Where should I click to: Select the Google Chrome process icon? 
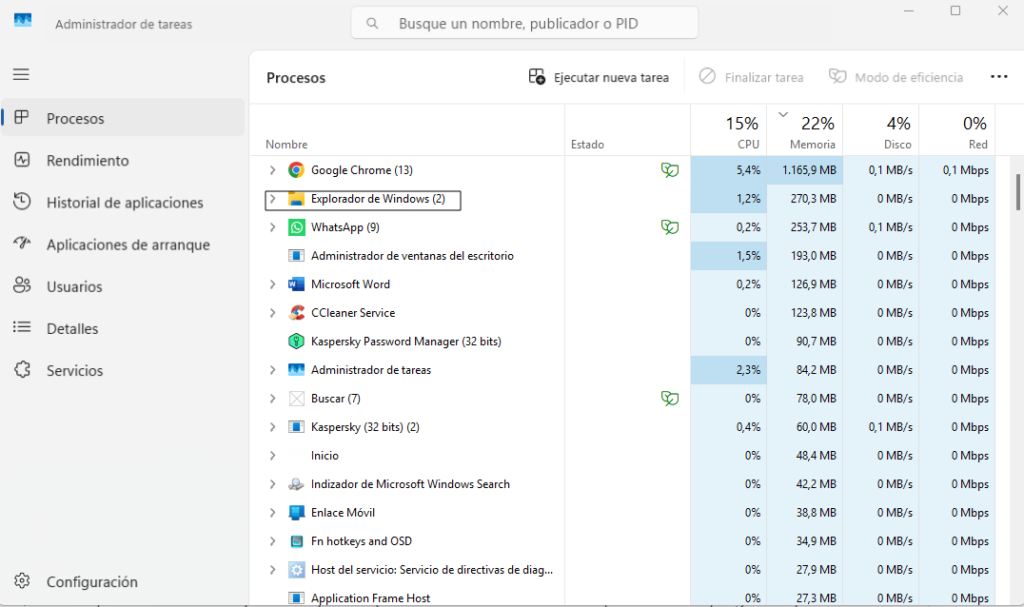click(x=295, y=170)
